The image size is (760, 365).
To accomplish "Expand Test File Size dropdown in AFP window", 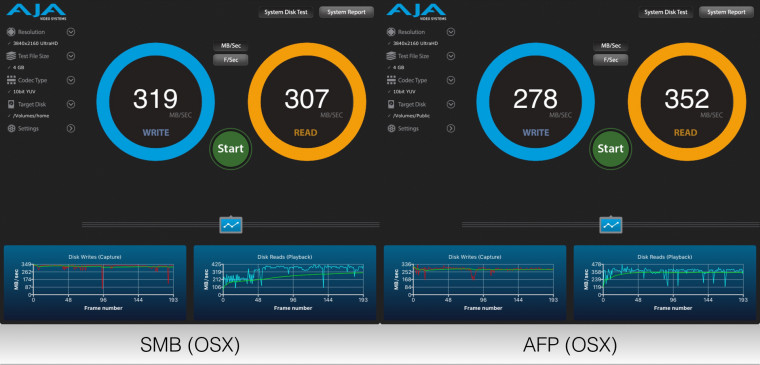I will pyautogui.click(x=451, y=56).
